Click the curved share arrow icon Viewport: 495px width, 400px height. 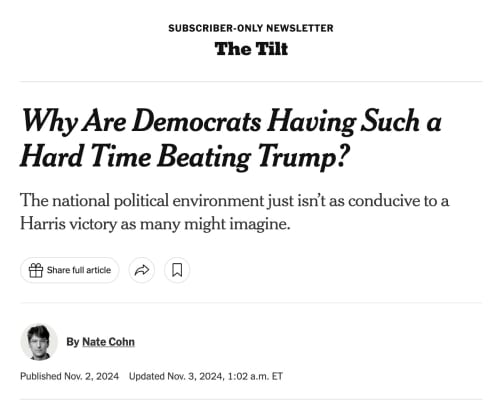tap(142, 270)
